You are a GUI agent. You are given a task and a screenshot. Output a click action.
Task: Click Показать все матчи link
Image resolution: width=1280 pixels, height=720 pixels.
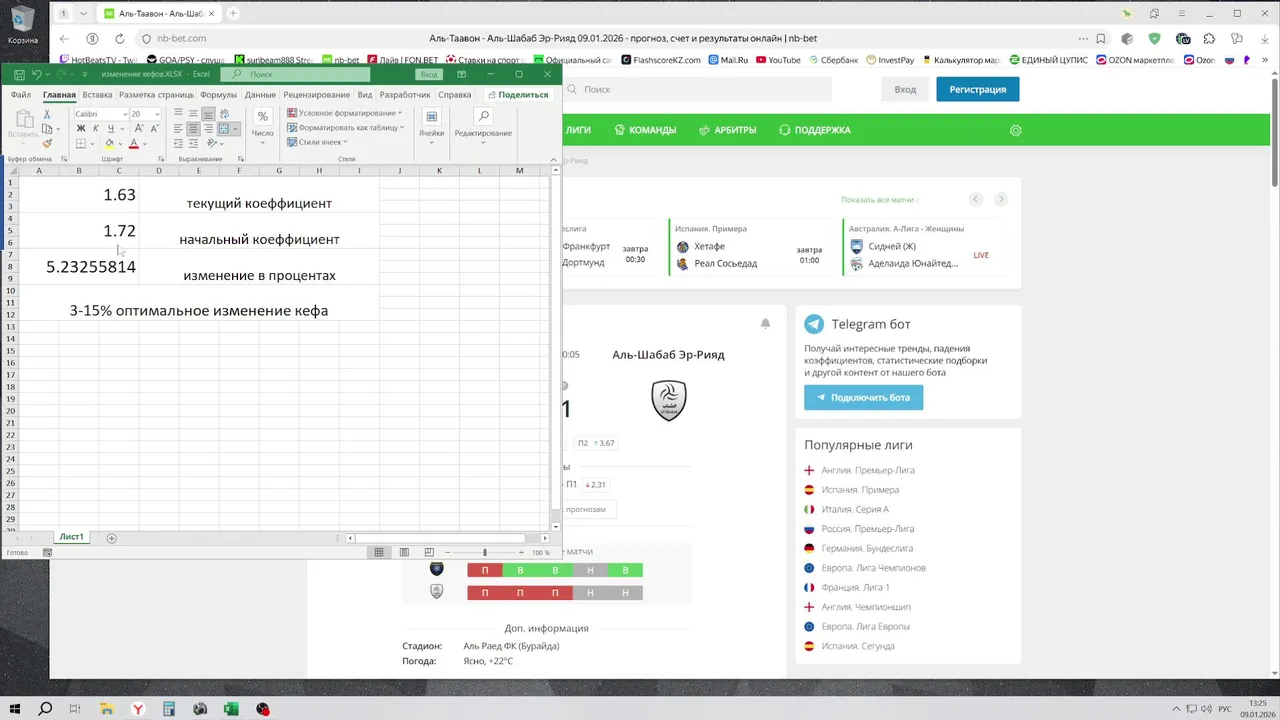coord(880,200)
